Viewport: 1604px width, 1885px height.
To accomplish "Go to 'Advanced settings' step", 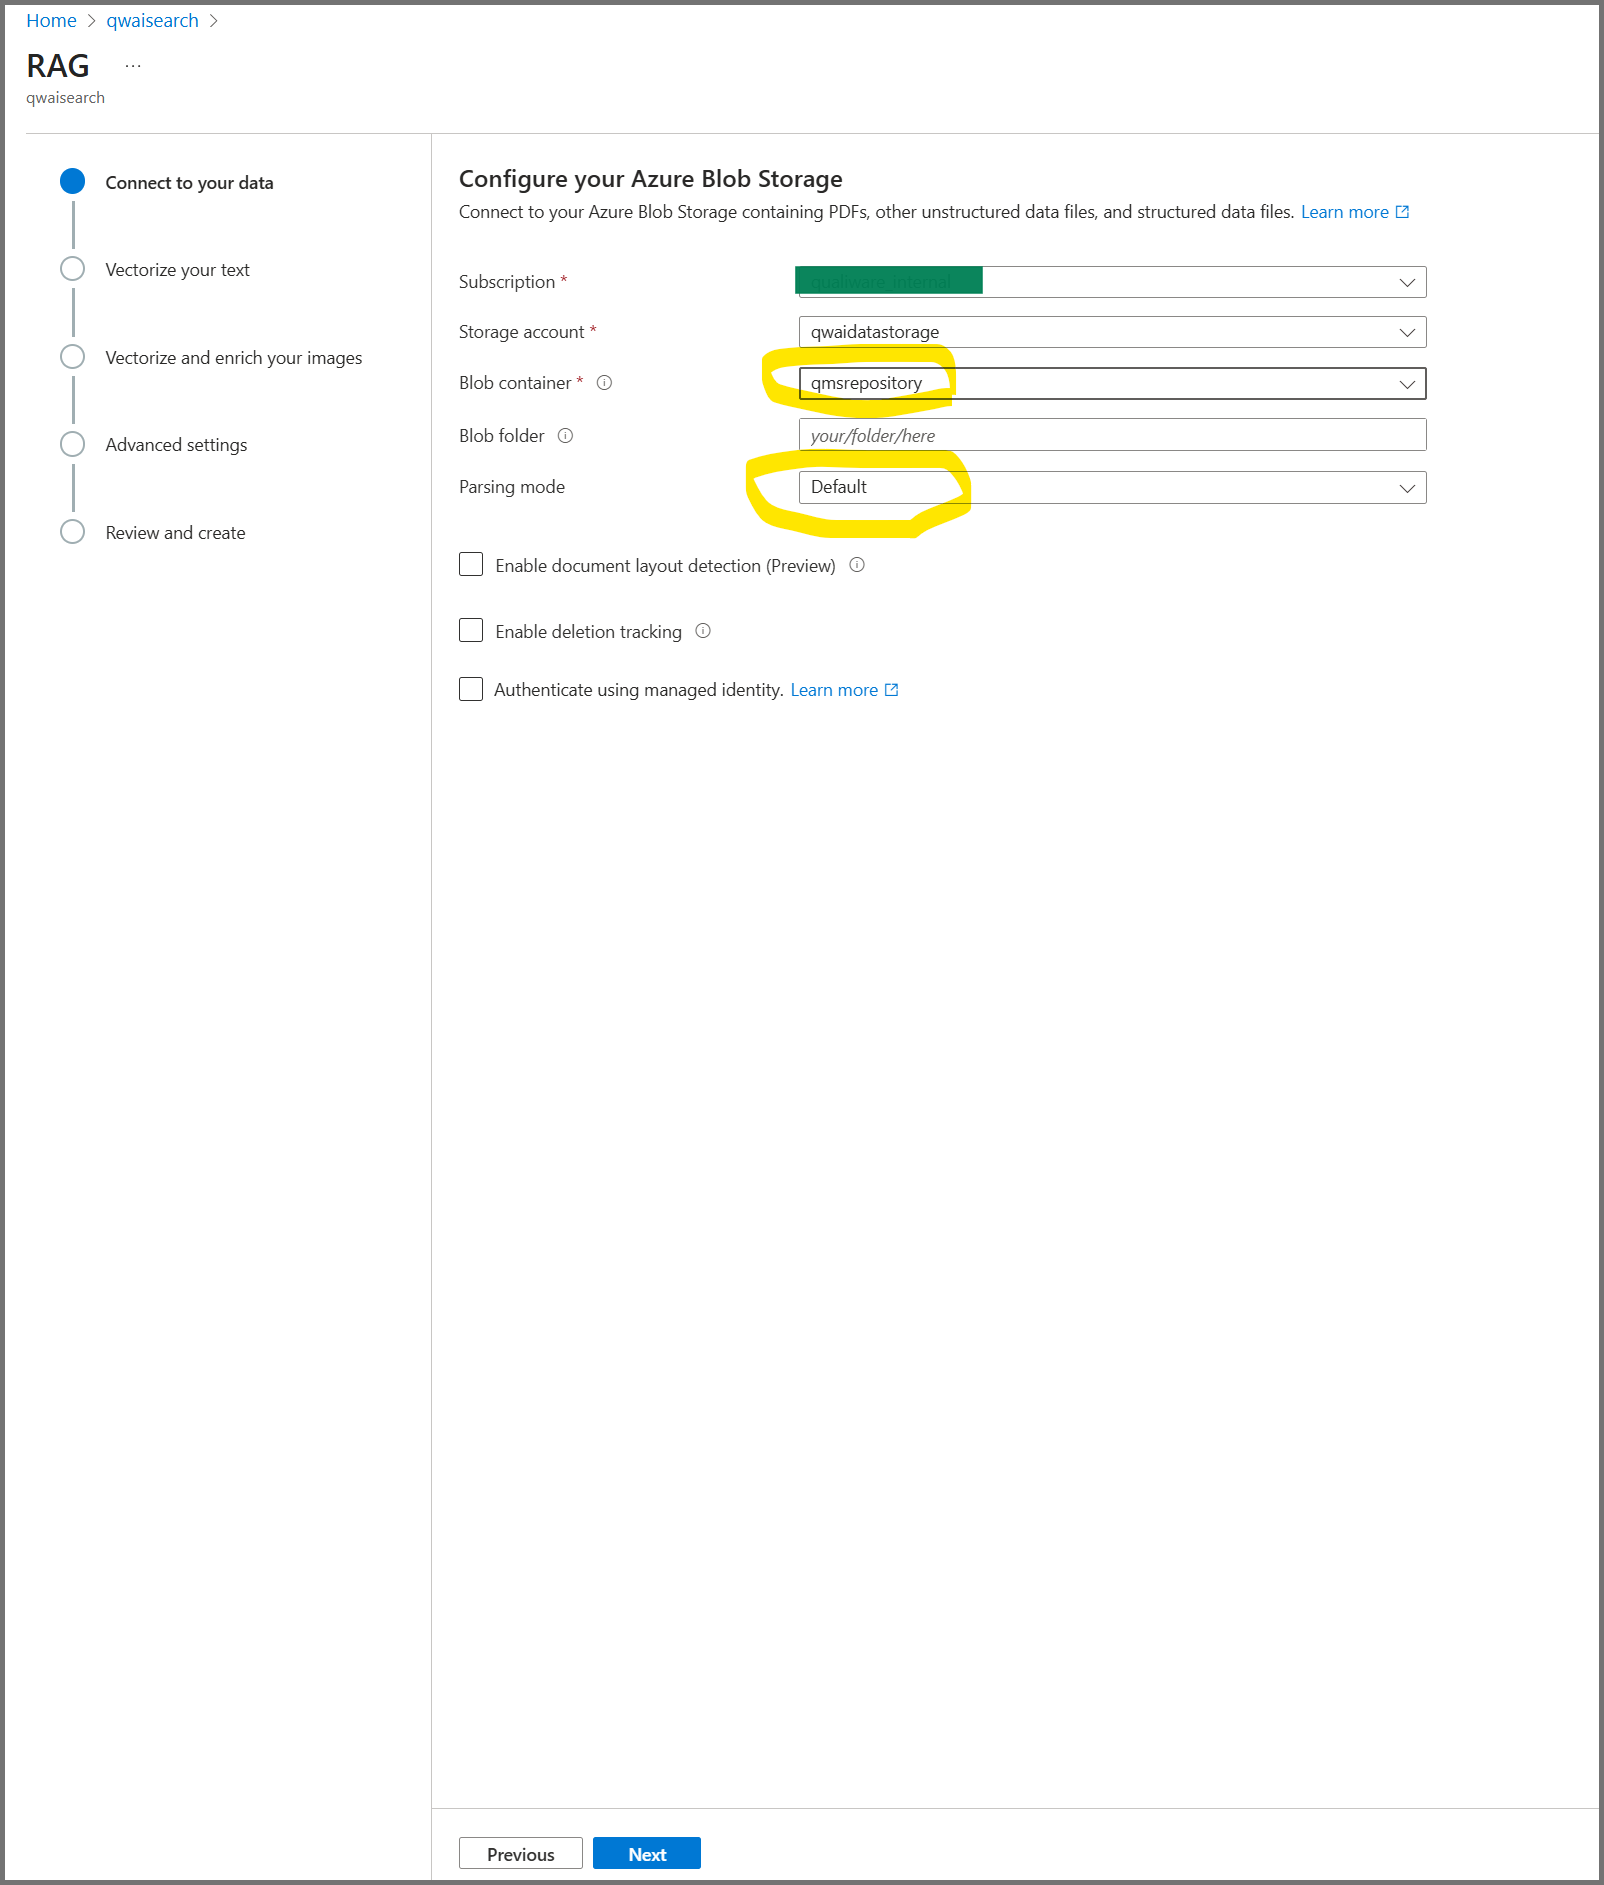I will pyautogui.click(x=176, y=445).
